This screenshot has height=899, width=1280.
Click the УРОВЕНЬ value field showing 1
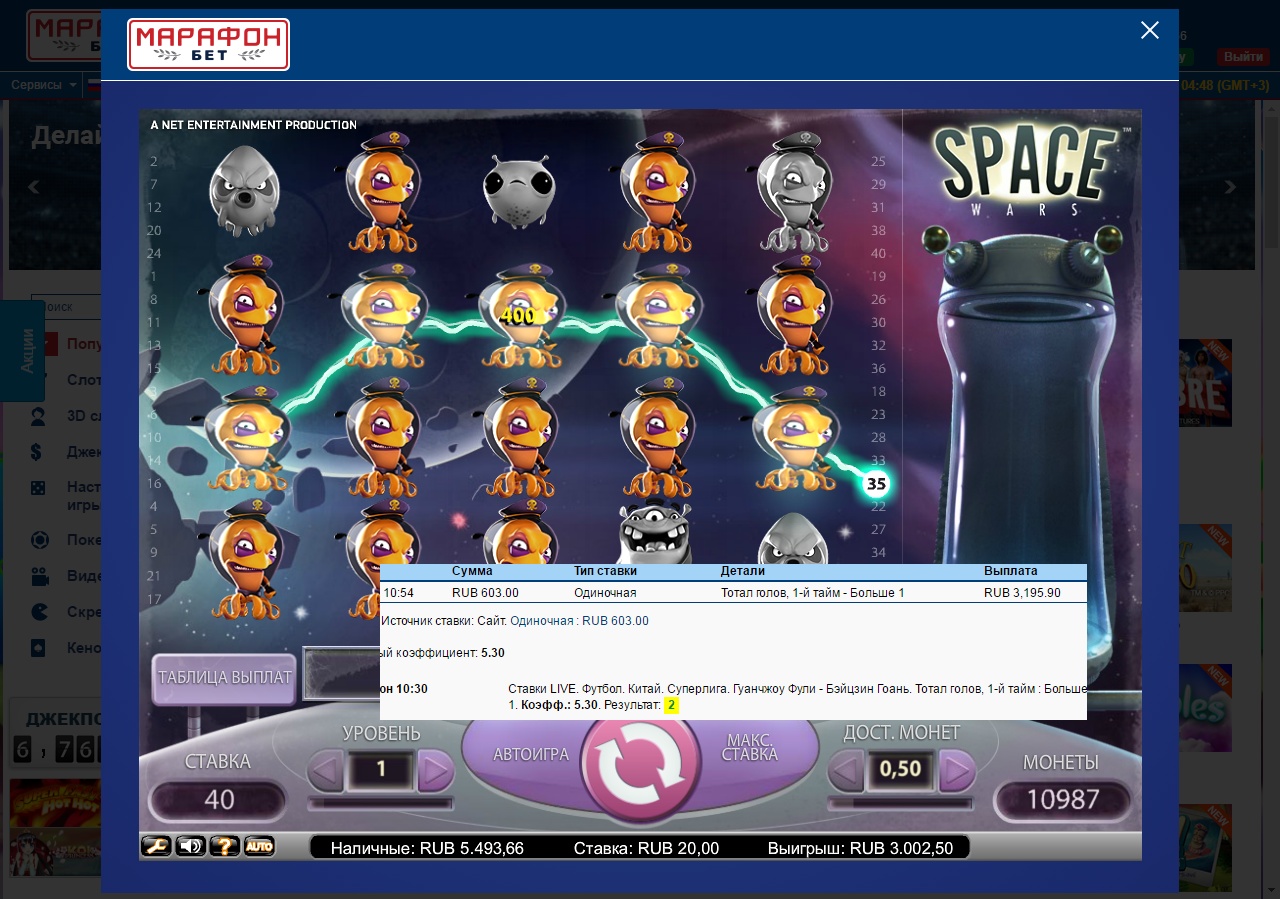381,771
